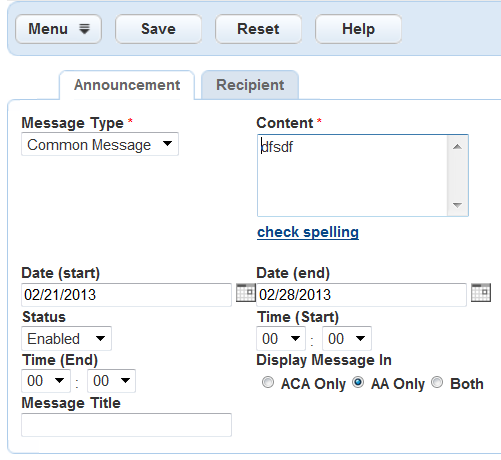Open Time (End) minute dropdown
The image size is (501, 460).
[x=111, y=381]
